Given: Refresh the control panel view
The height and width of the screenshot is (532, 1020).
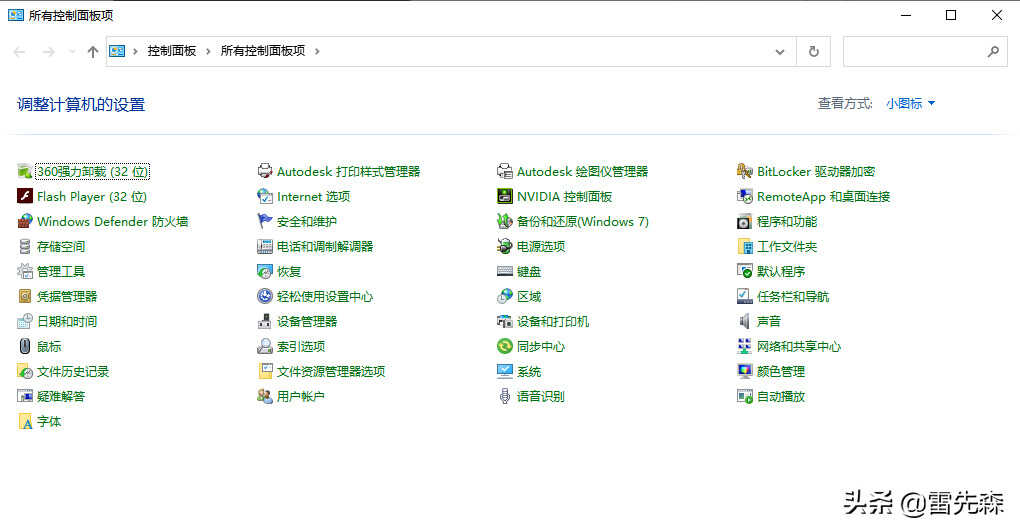Looking at the screenshot, I should coord(814,51).
